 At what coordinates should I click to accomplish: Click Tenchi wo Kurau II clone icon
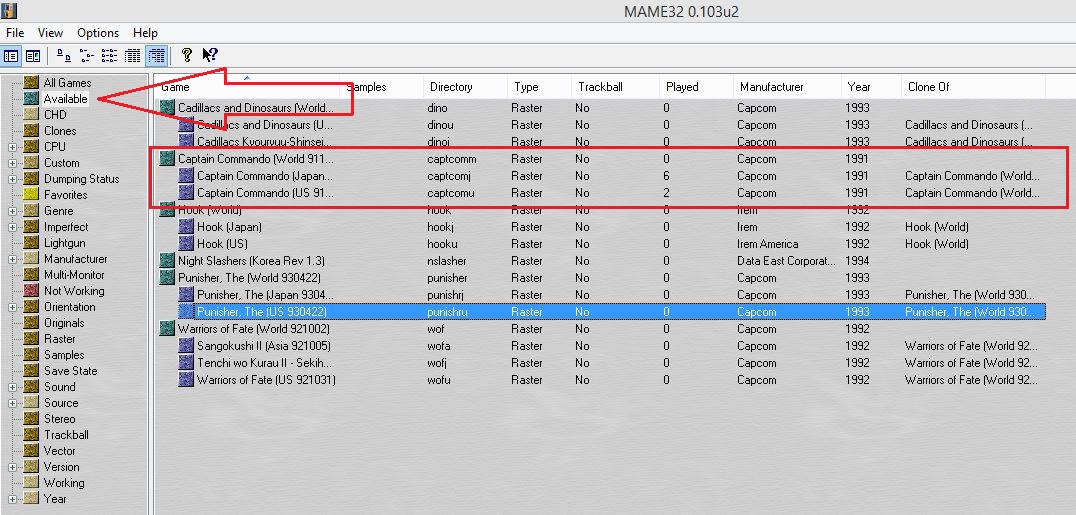click(186, 363)
